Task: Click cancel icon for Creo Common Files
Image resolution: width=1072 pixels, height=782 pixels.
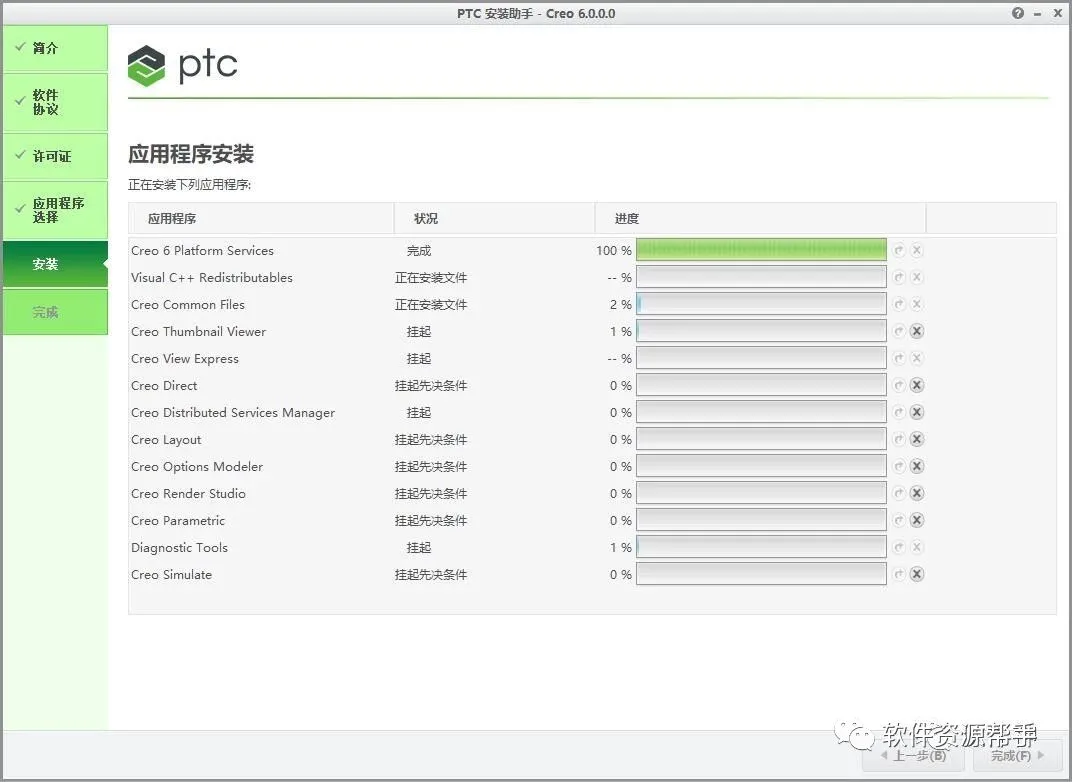Action: coord(917,304)
